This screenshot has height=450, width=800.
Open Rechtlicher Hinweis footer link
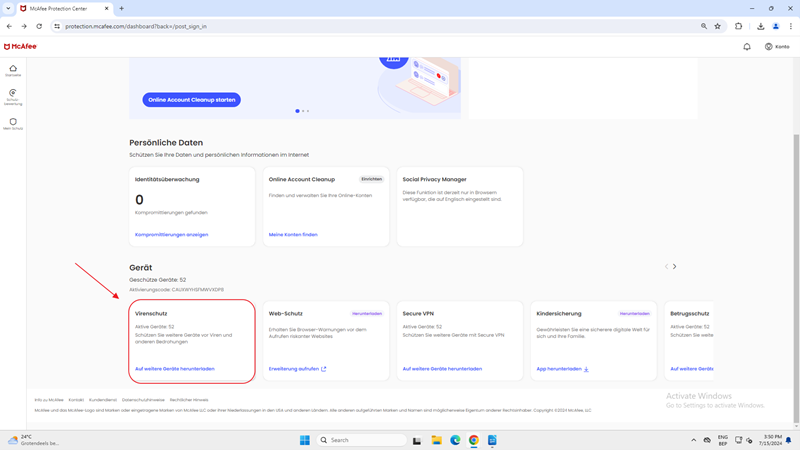pyautogui.click(x=189, y=400)
